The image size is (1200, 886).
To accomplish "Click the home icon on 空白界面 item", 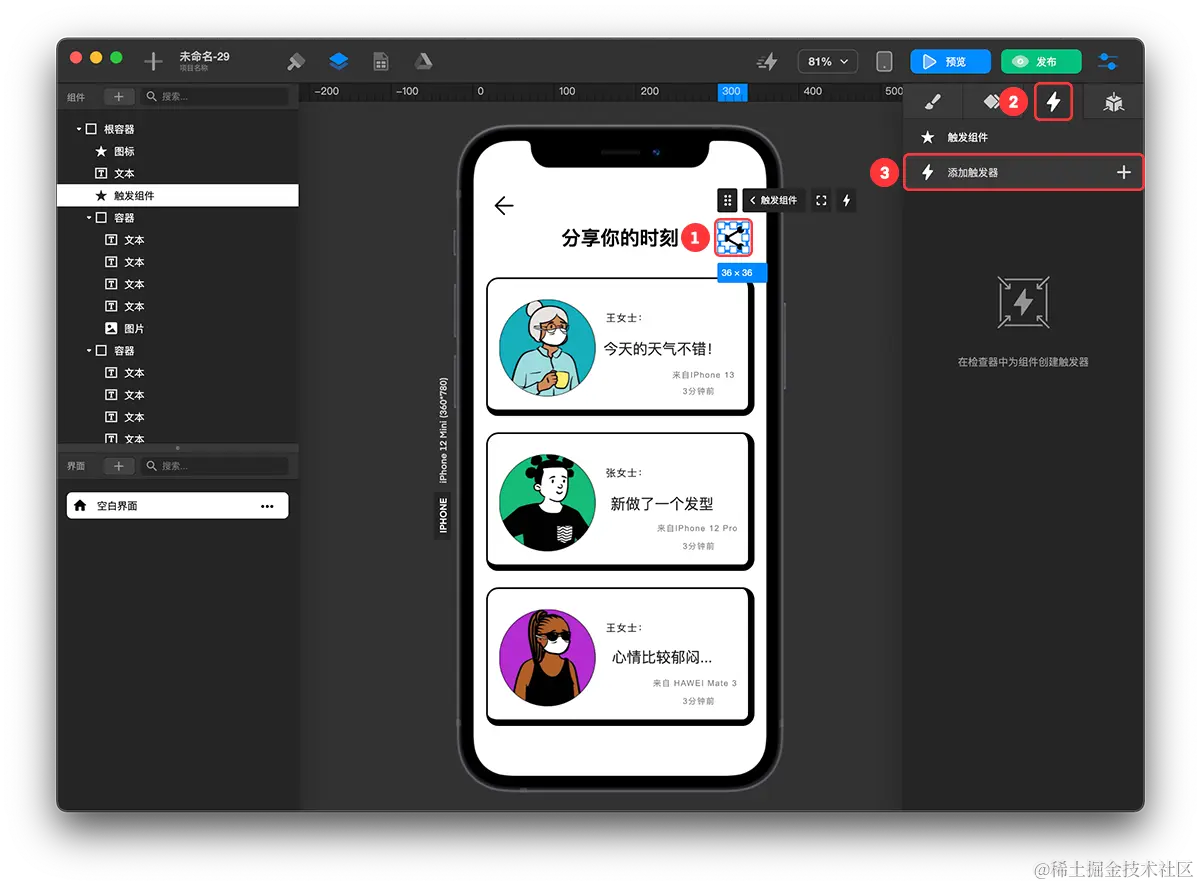I will (81, 506).
